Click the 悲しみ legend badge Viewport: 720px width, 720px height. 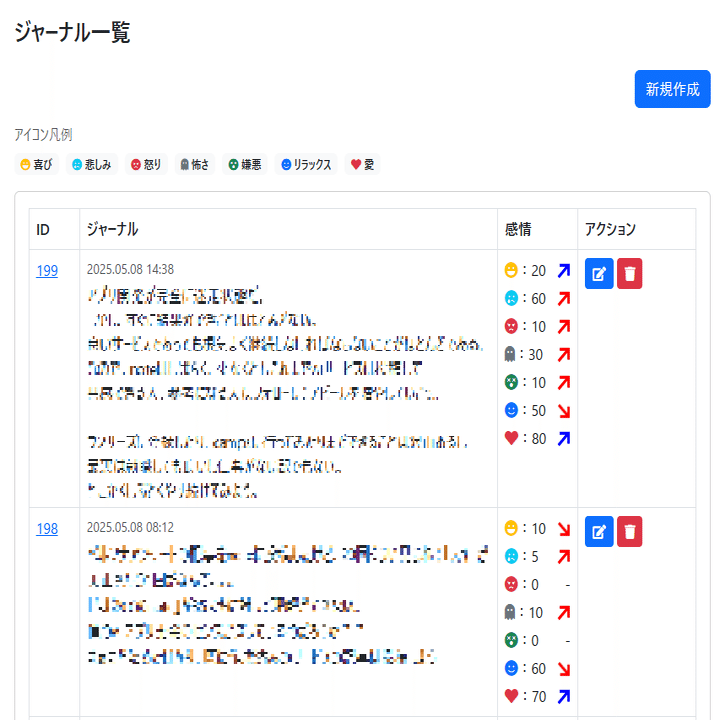(92, 164)
